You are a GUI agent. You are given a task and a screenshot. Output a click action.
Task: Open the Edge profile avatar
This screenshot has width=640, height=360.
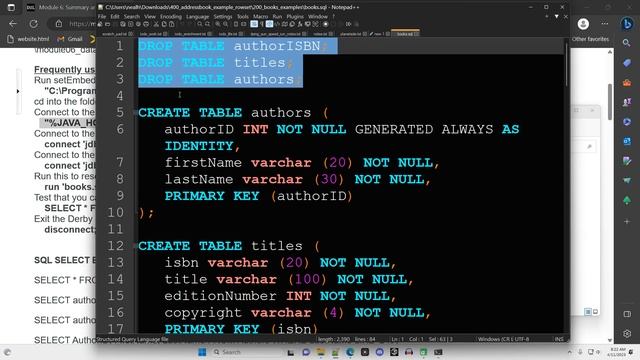click(583, 24)
